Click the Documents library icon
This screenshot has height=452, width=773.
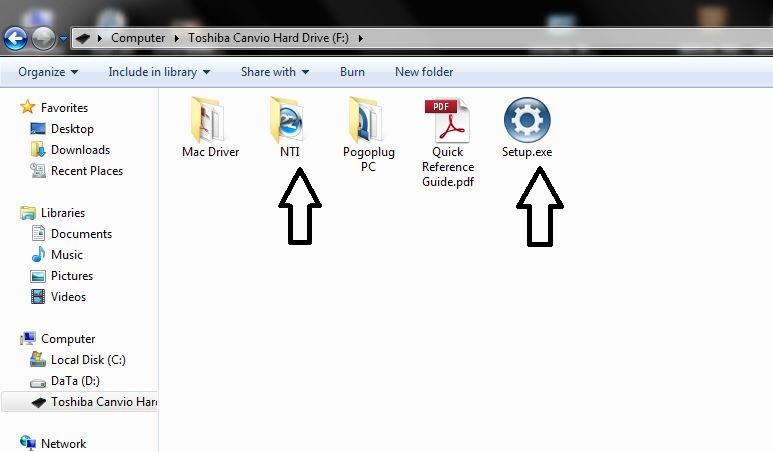point(38,233)
